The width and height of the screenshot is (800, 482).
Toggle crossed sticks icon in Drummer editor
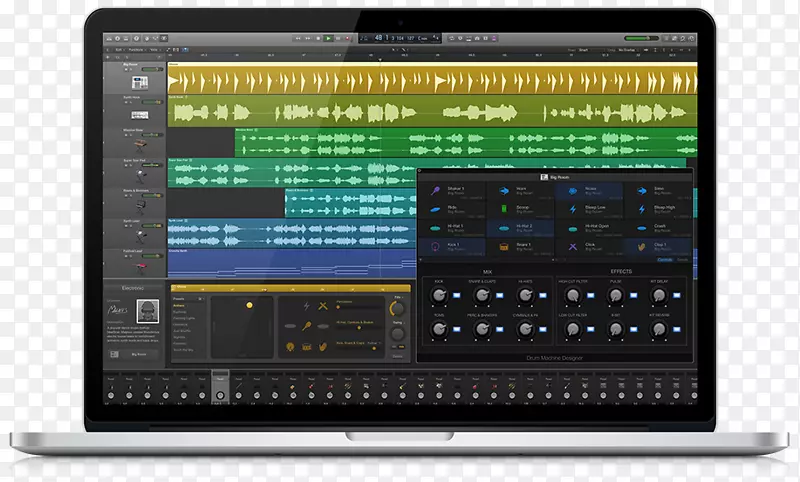pos(323,307)
